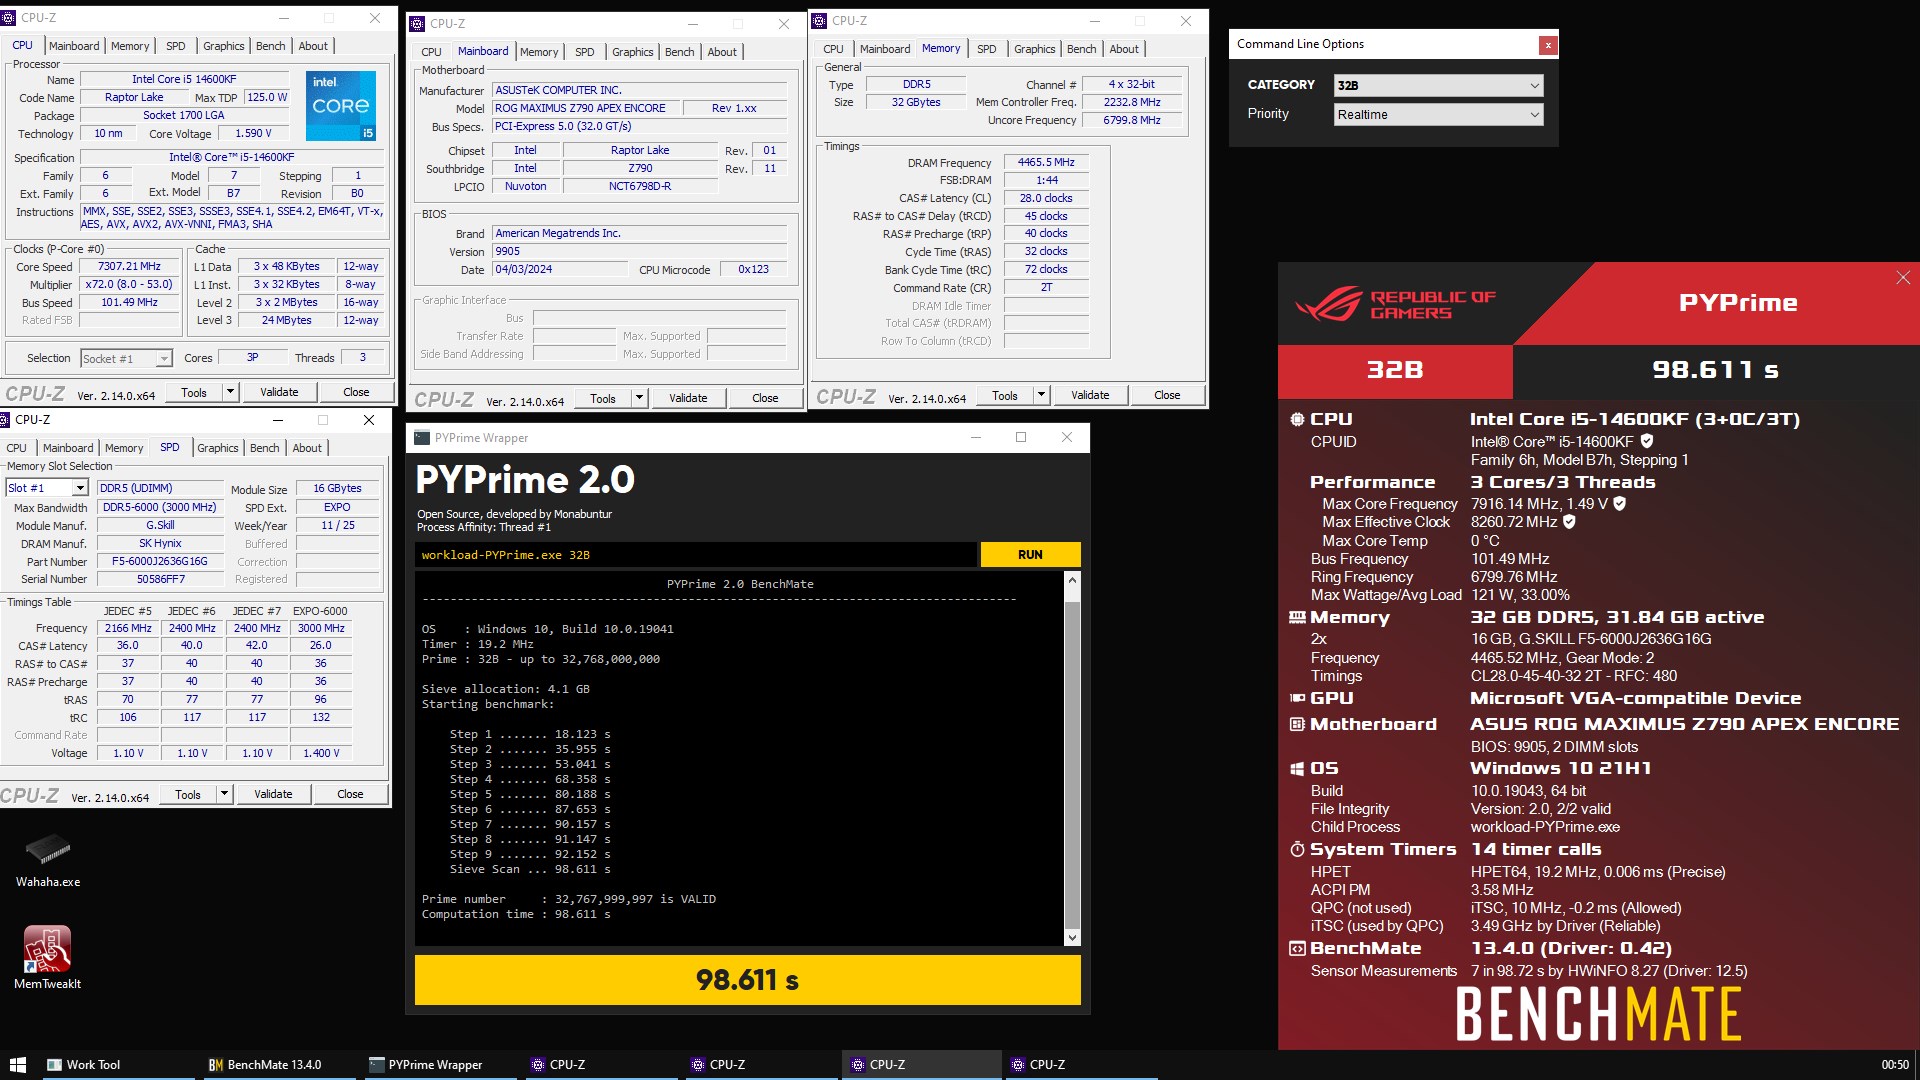Image resolution: width=1920 pixels, height=1080 pixels.
Task: Click Close in Mainboard window
Action: coord(765,398)
